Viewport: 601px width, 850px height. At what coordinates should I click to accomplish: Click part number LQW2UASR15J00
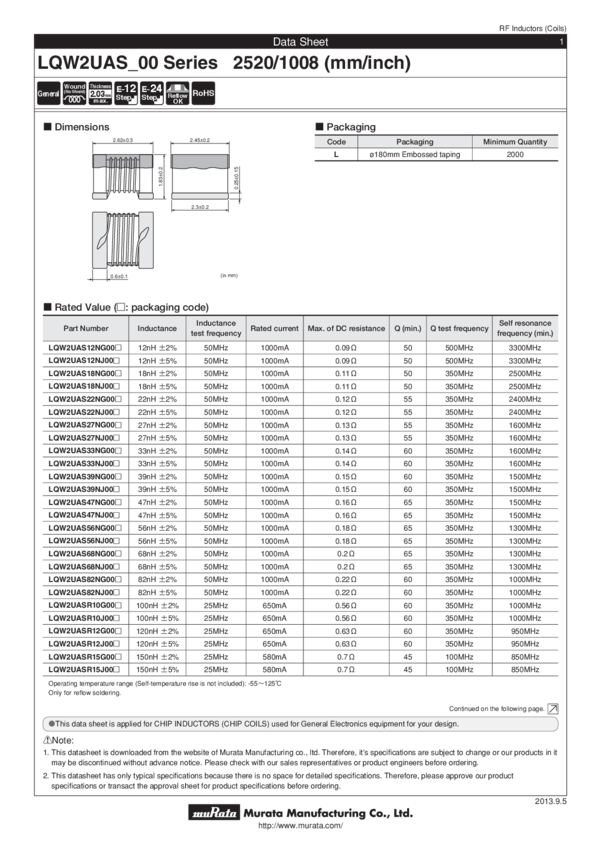84,669
